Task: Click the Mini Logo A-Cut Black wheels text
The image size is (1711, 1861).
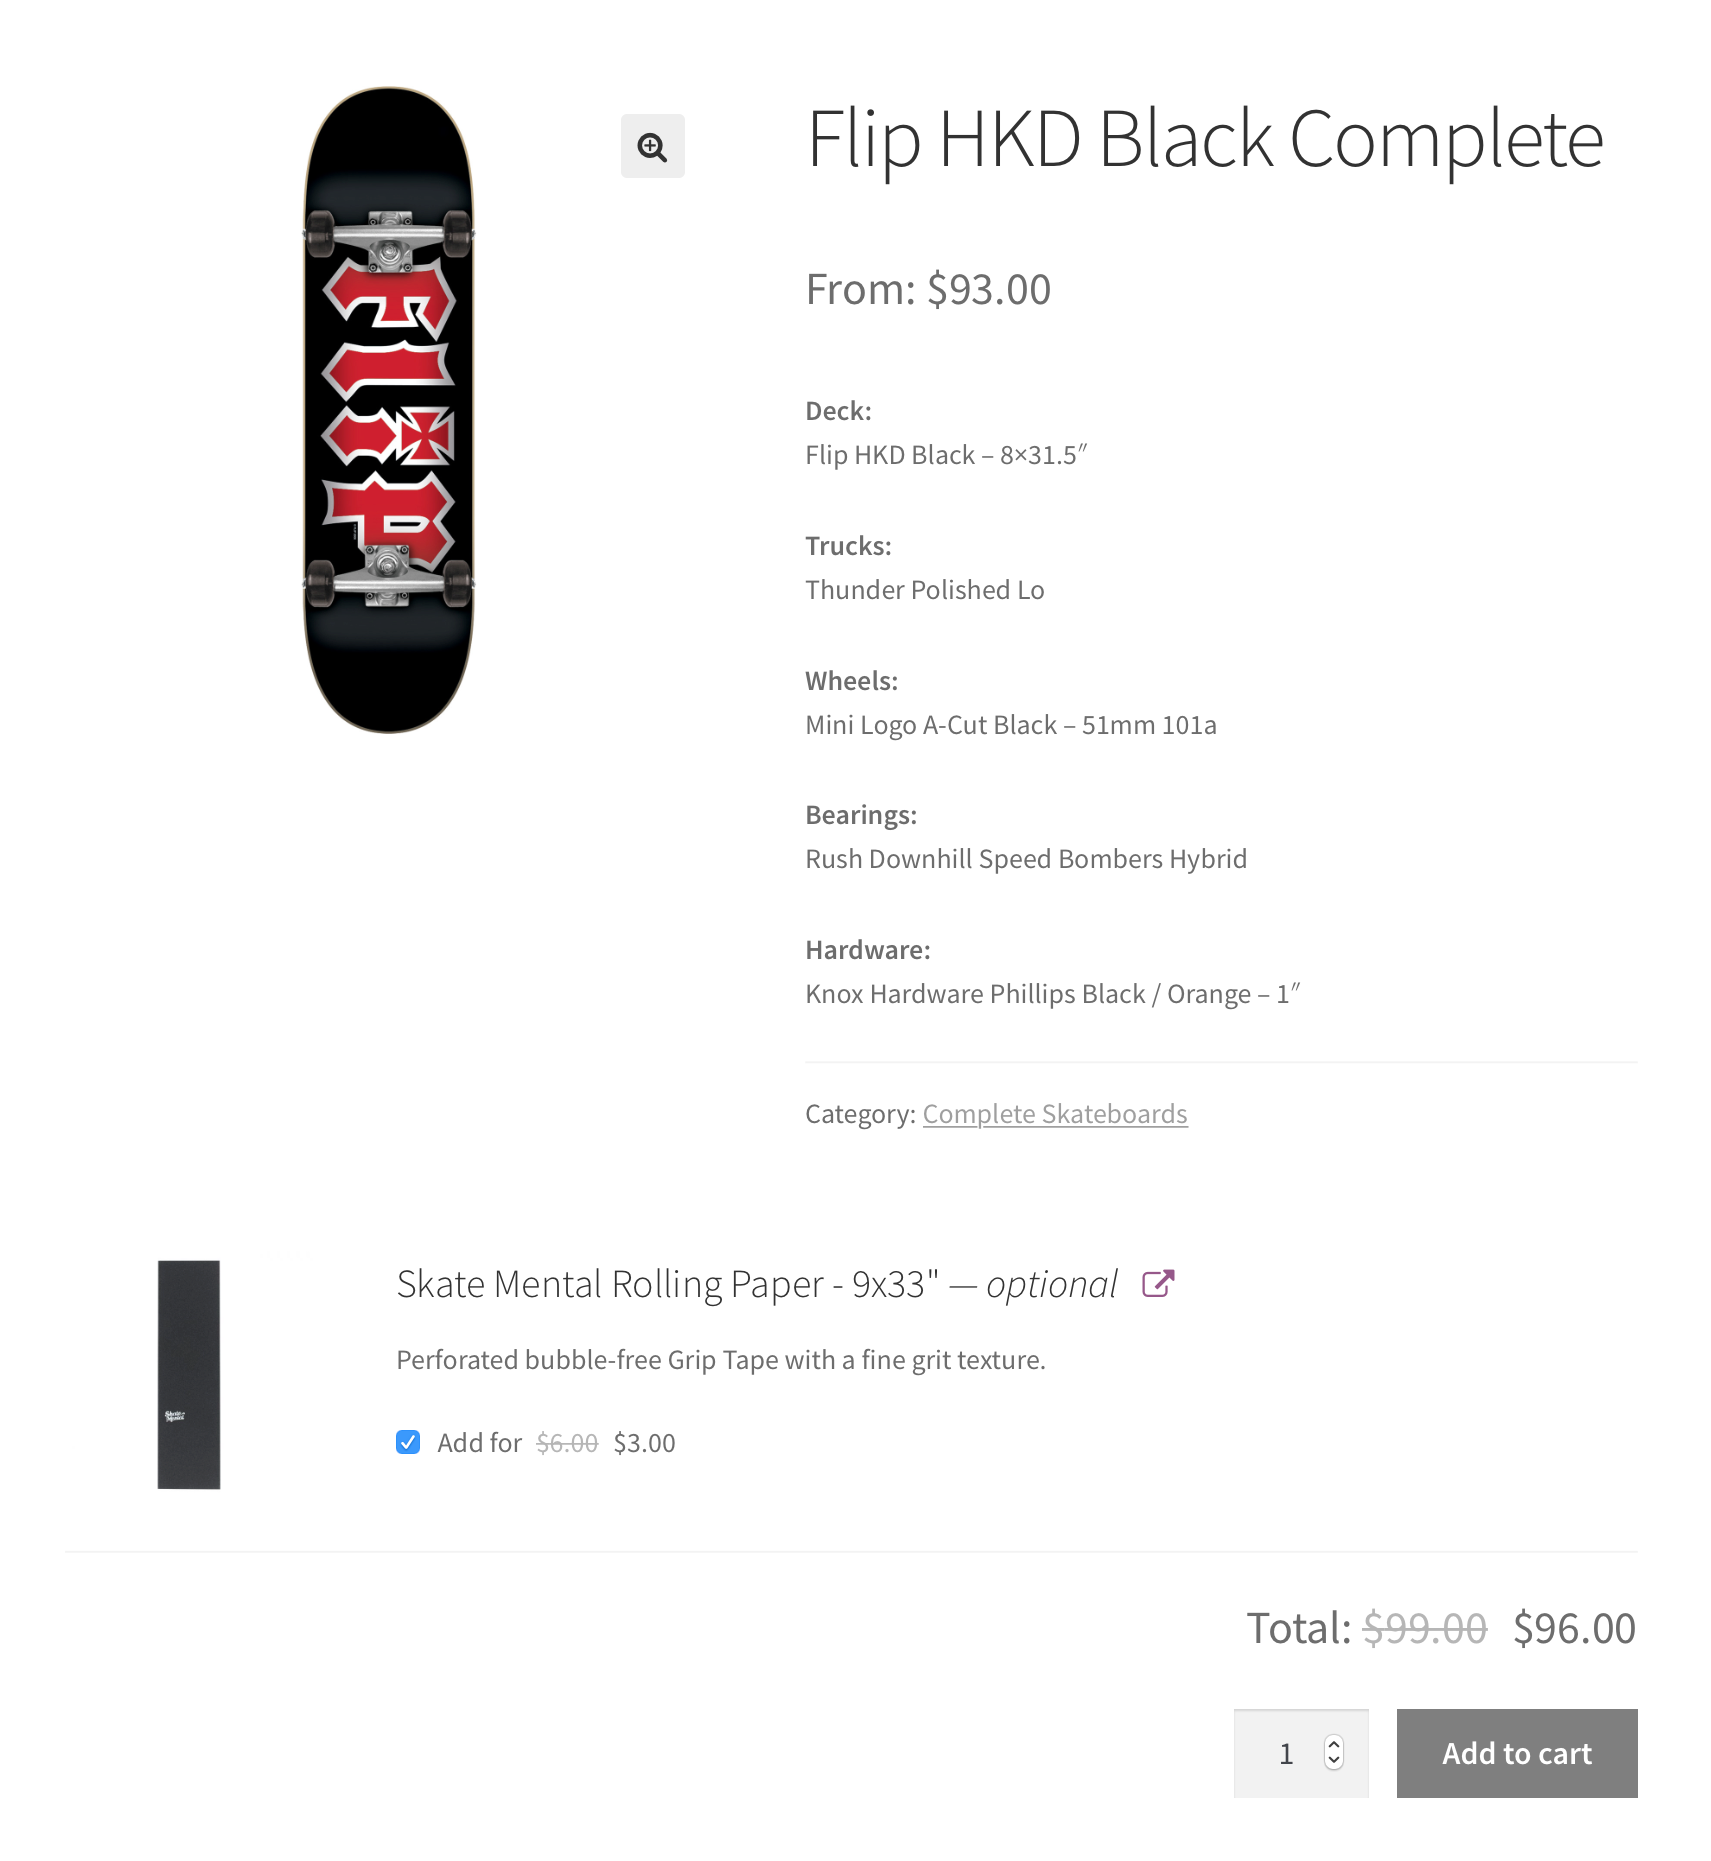Action: (1010, 725)
